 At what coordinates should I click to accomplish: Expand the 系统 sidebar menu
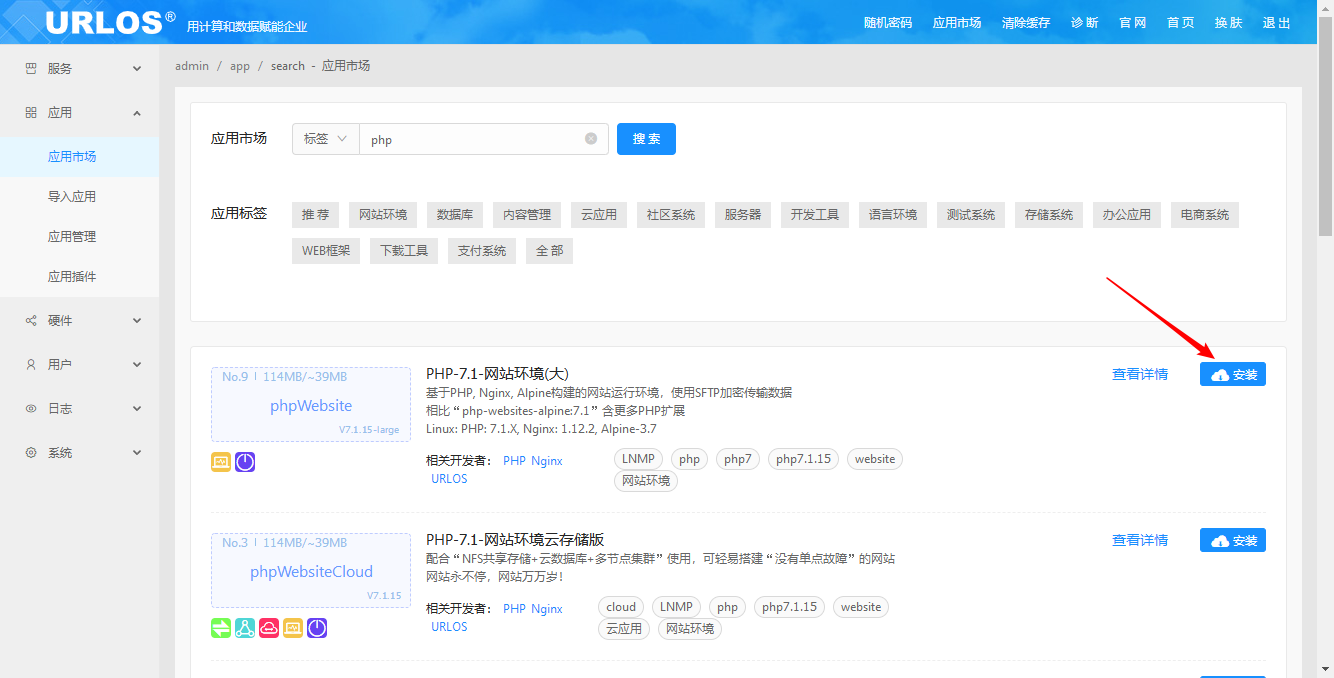(137, 453)
